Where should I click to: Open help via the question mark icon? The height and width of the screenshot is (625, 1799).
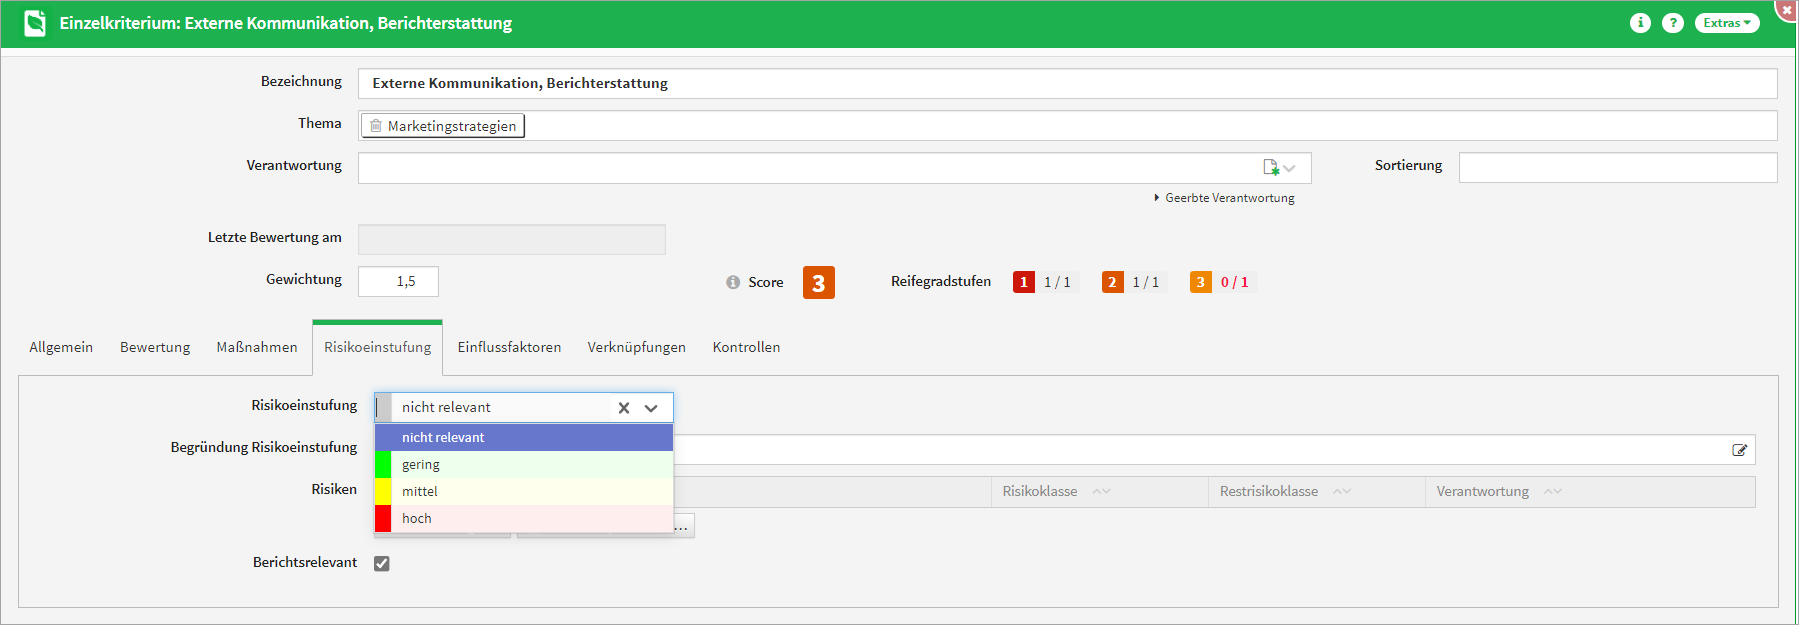(x=1672, y=23)
